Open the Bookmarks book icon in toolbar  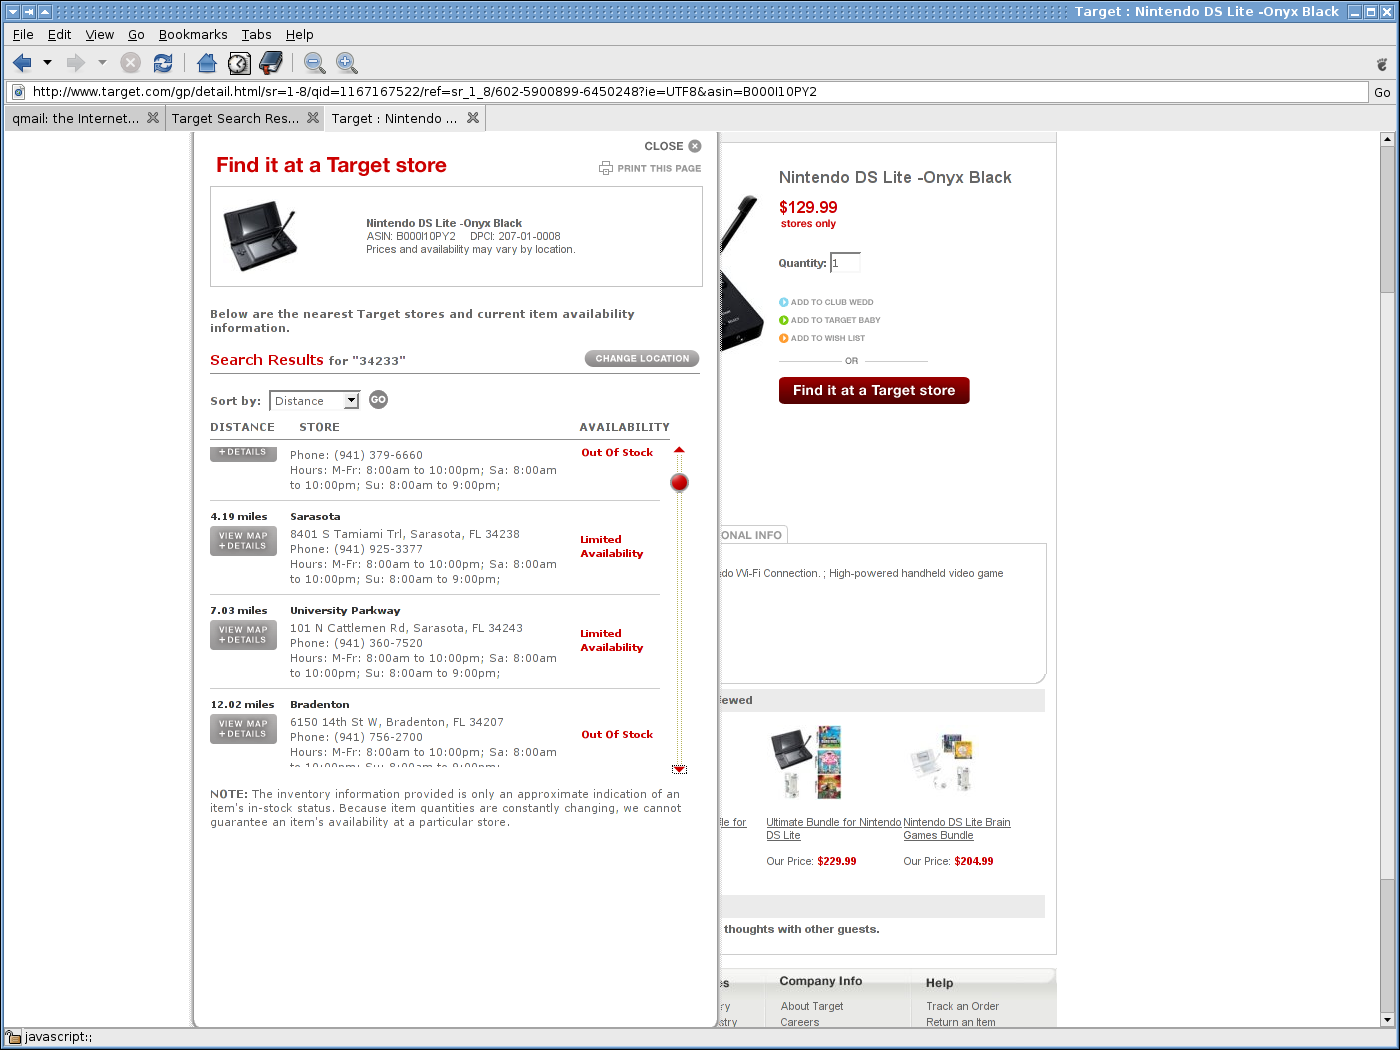pos(271,63)
